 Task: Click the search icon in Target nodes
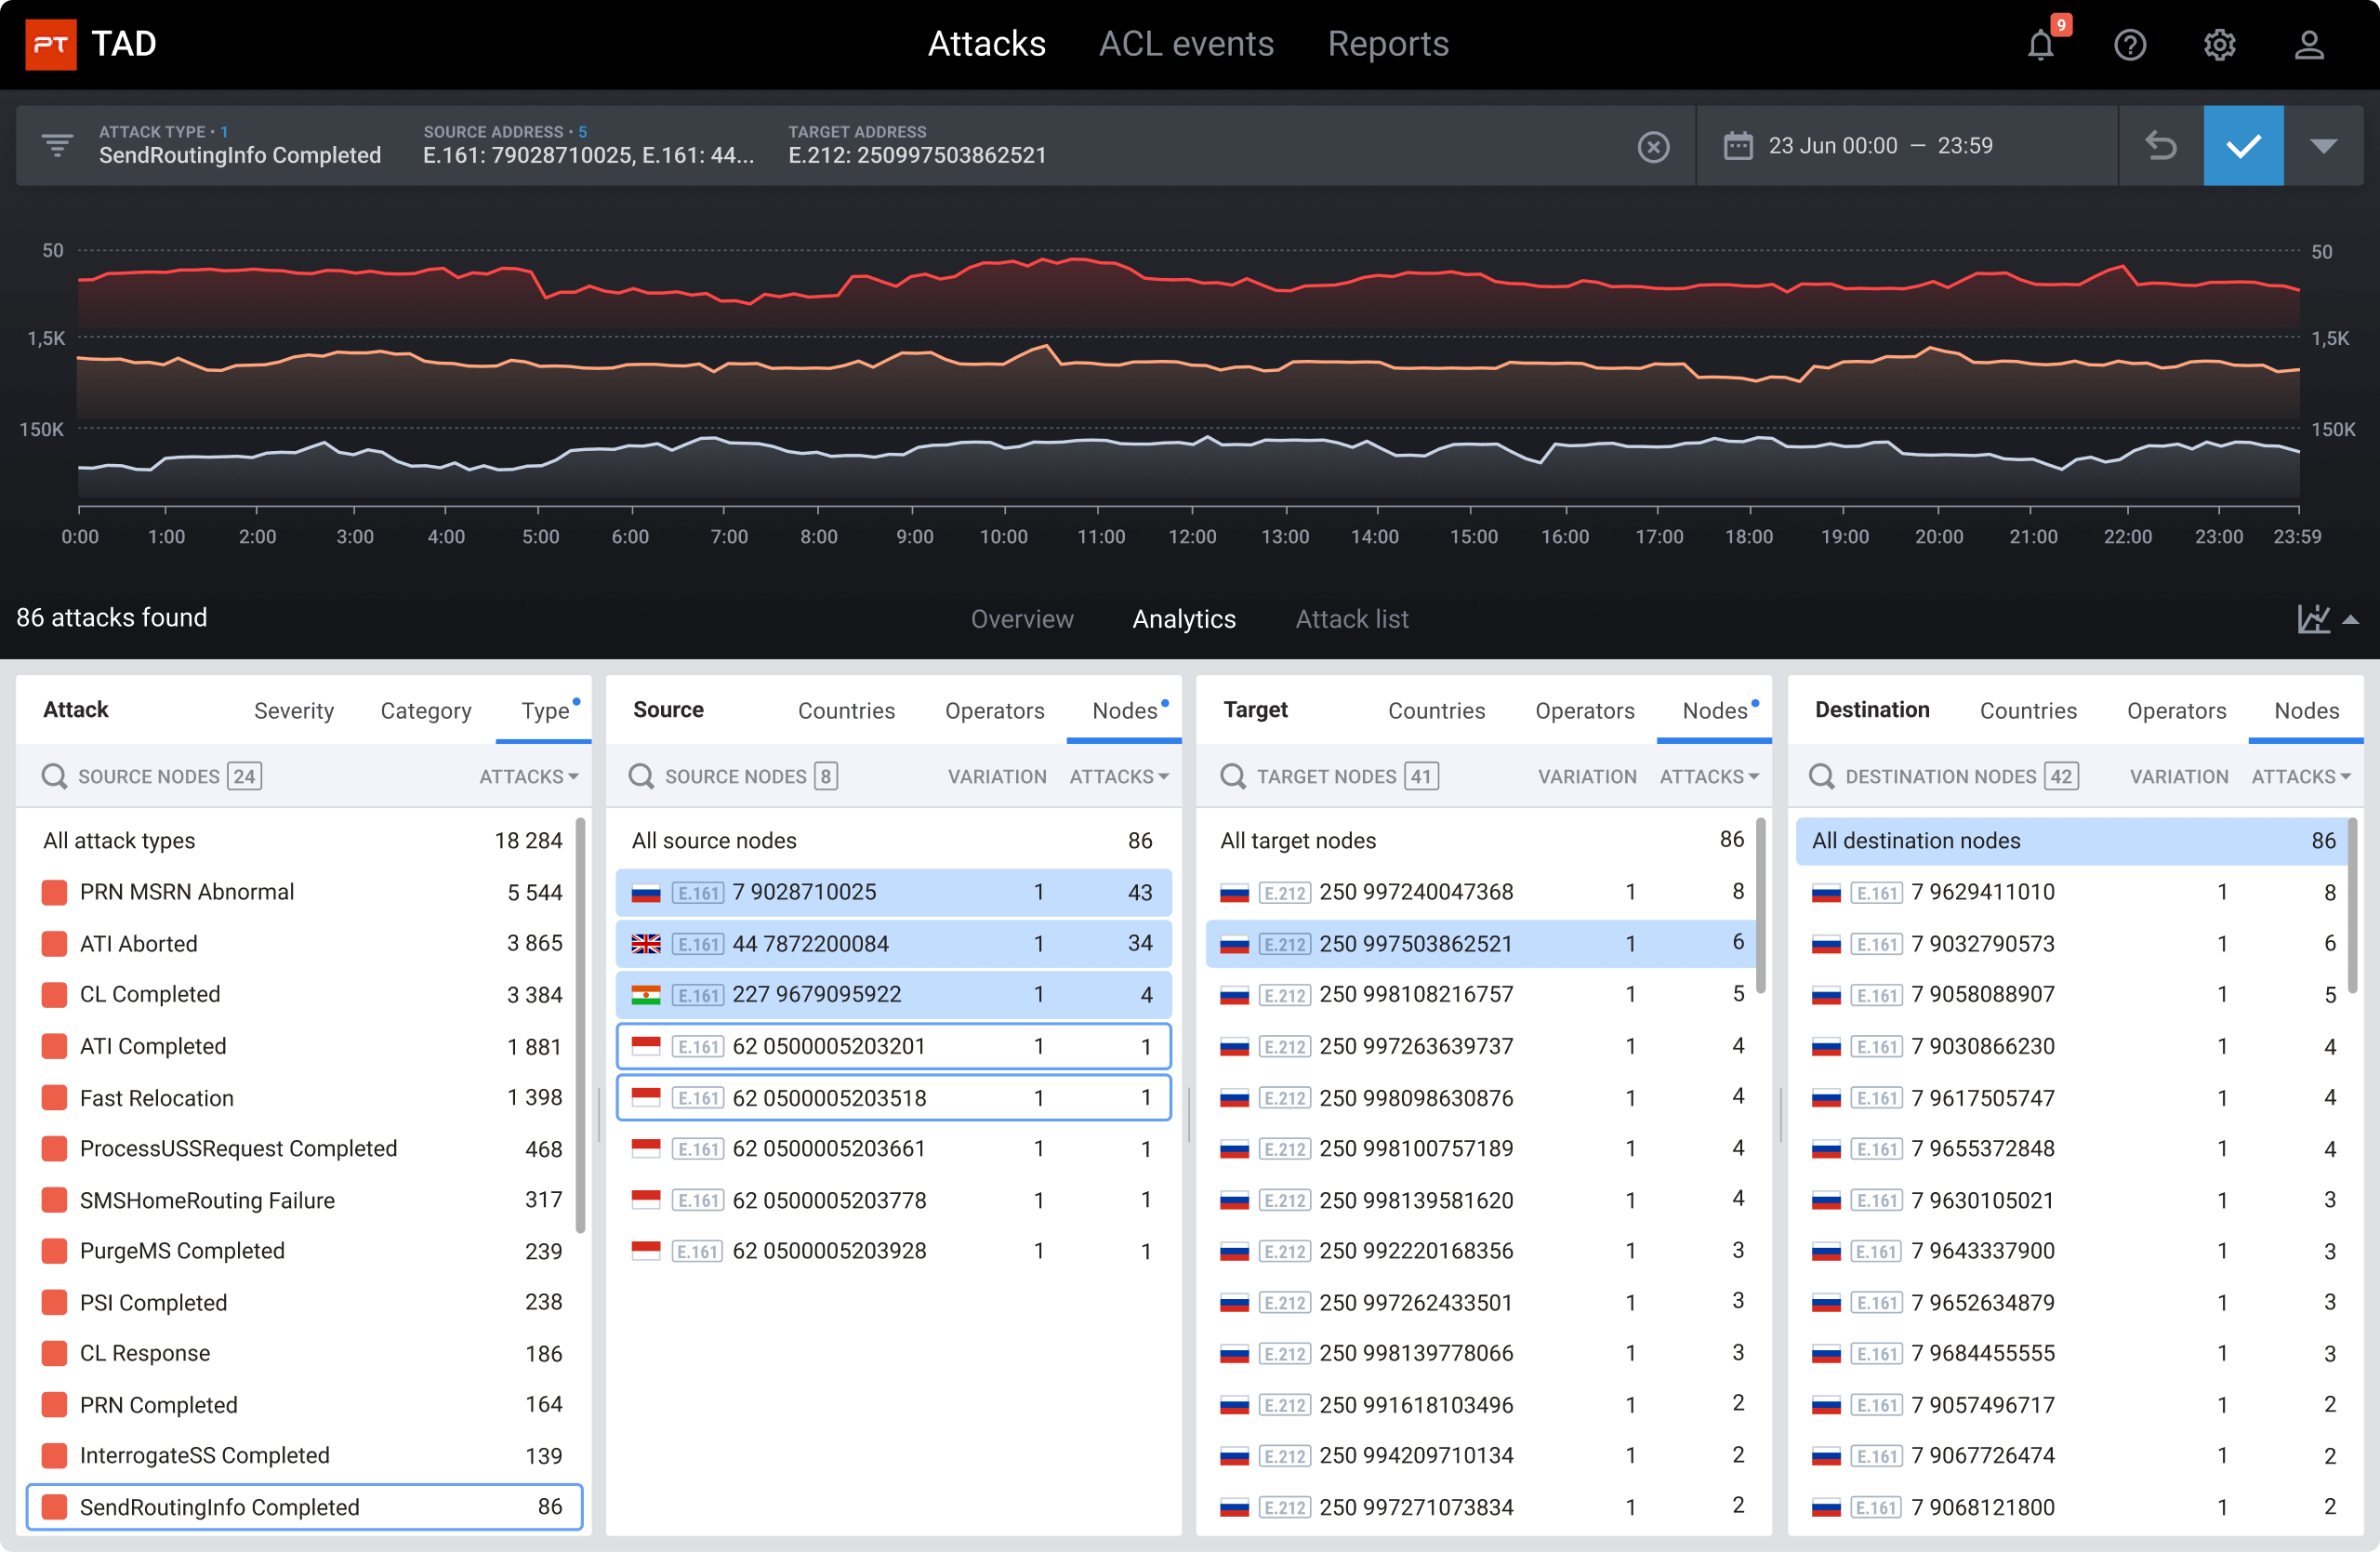(1233, 777)
